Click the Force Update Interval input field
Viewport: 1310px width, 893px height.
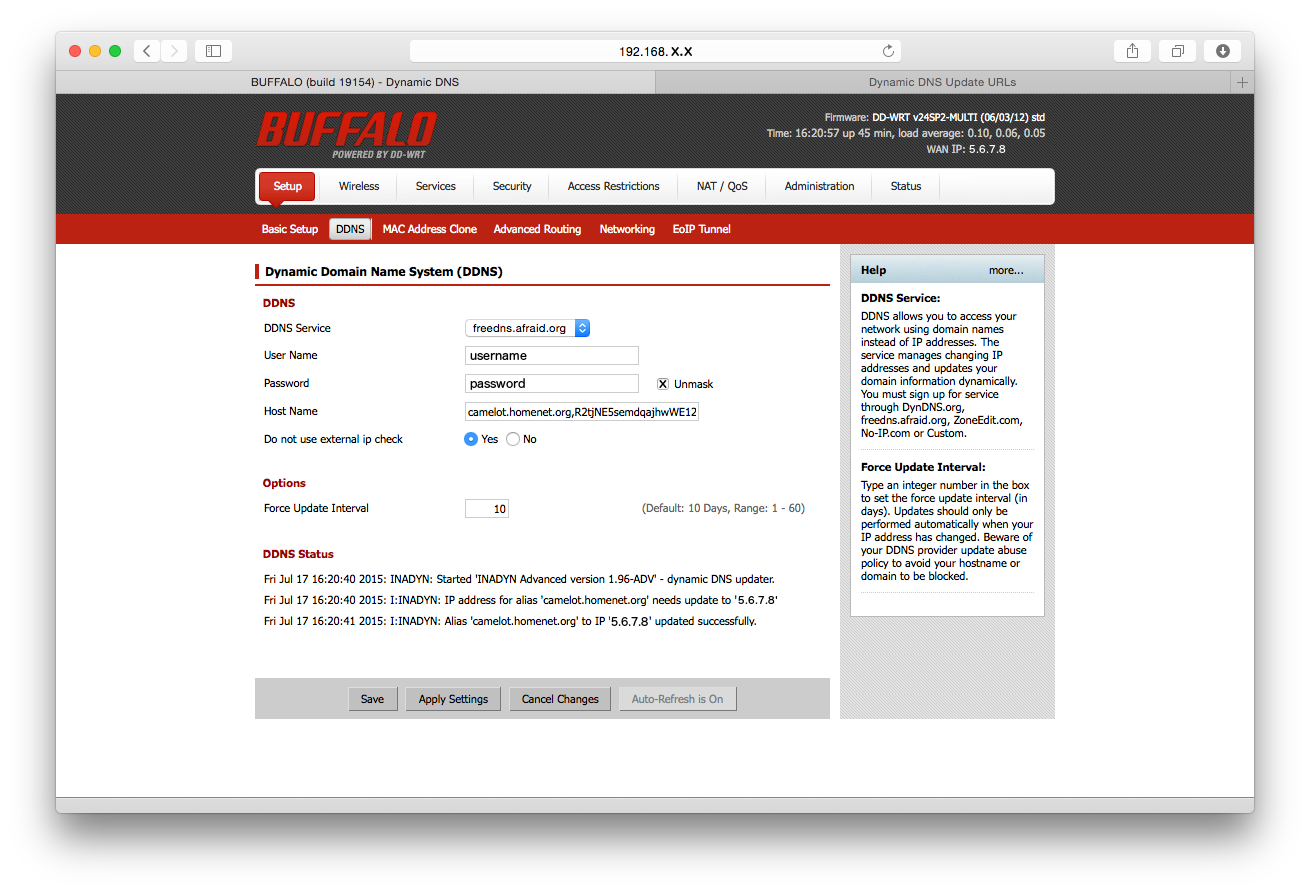pyautogui.click(x=486, y=508)
